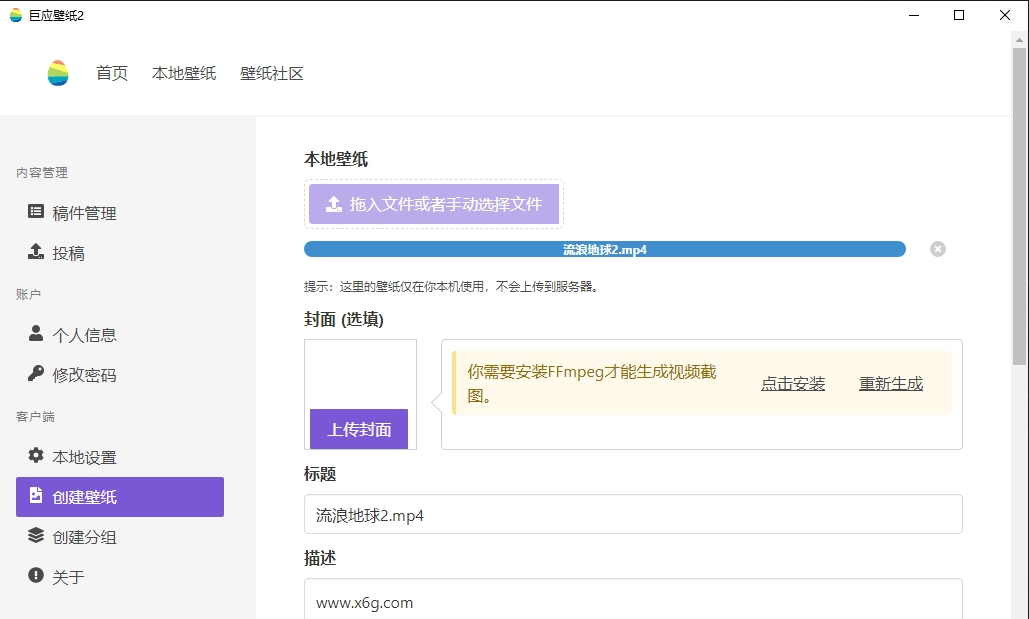Screen dimensions: 1029x619
Task: Click the 关于 exclamation icon
Action: [x=36, y=576]
